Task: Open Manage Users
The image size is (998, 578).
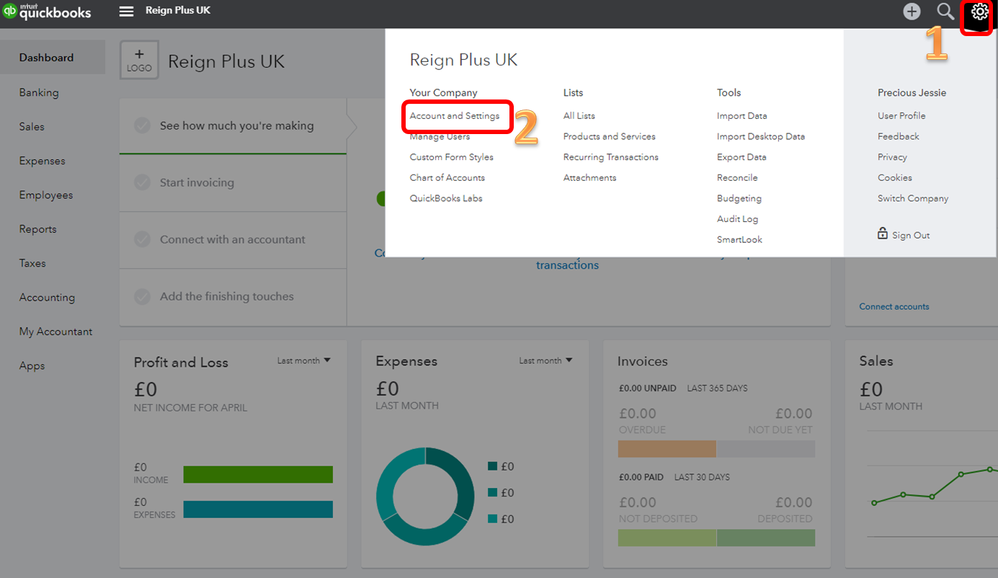Action: point(440,136)
